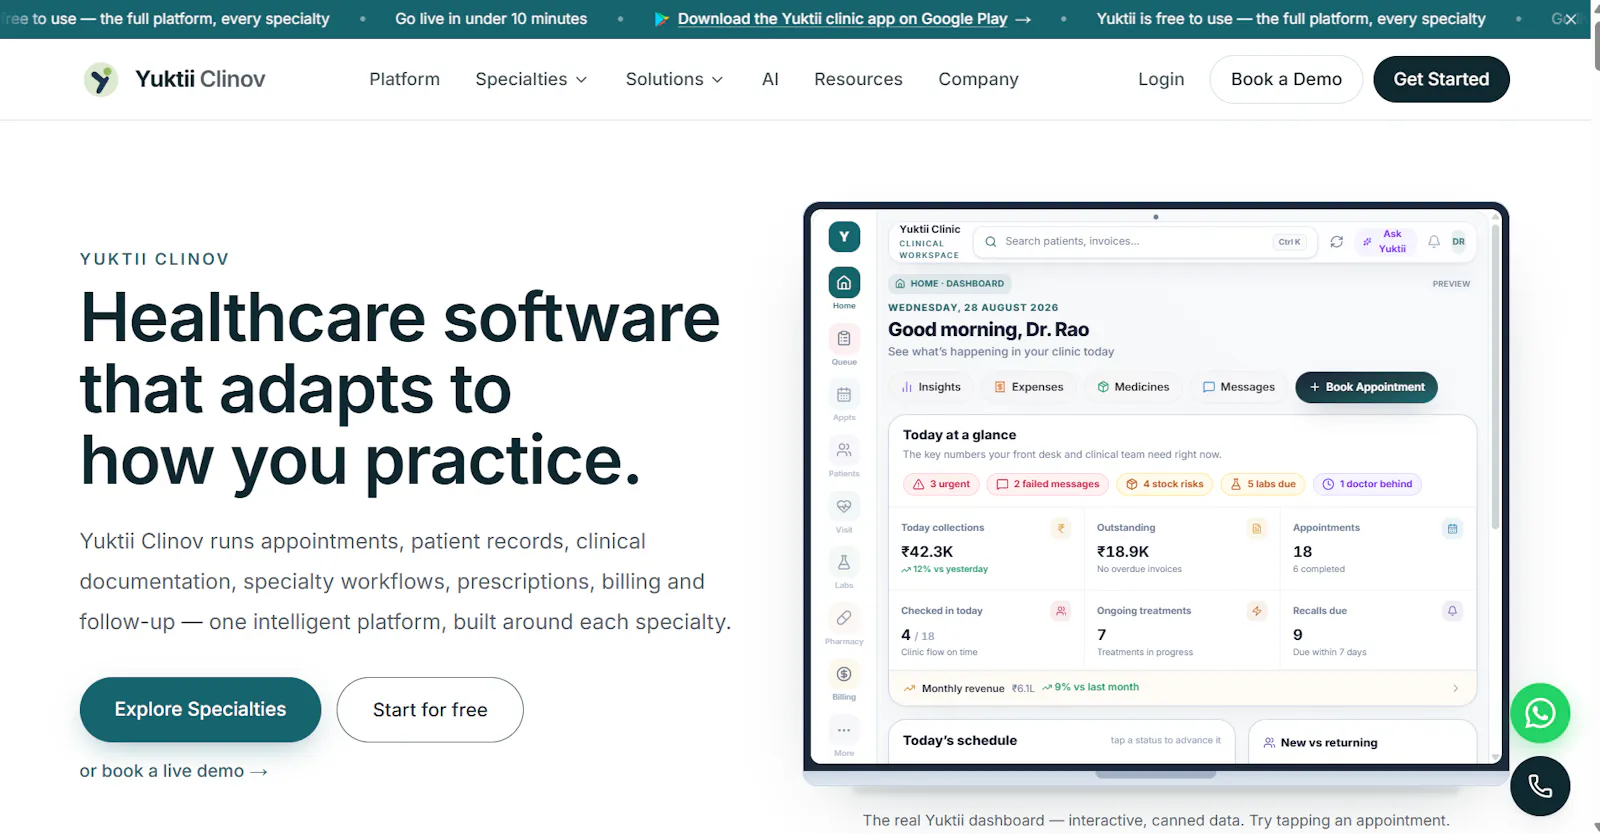Click calendar icon on Appointments card
The width and height of the screenshot is (1600, 834).
tap(1452, 528)
